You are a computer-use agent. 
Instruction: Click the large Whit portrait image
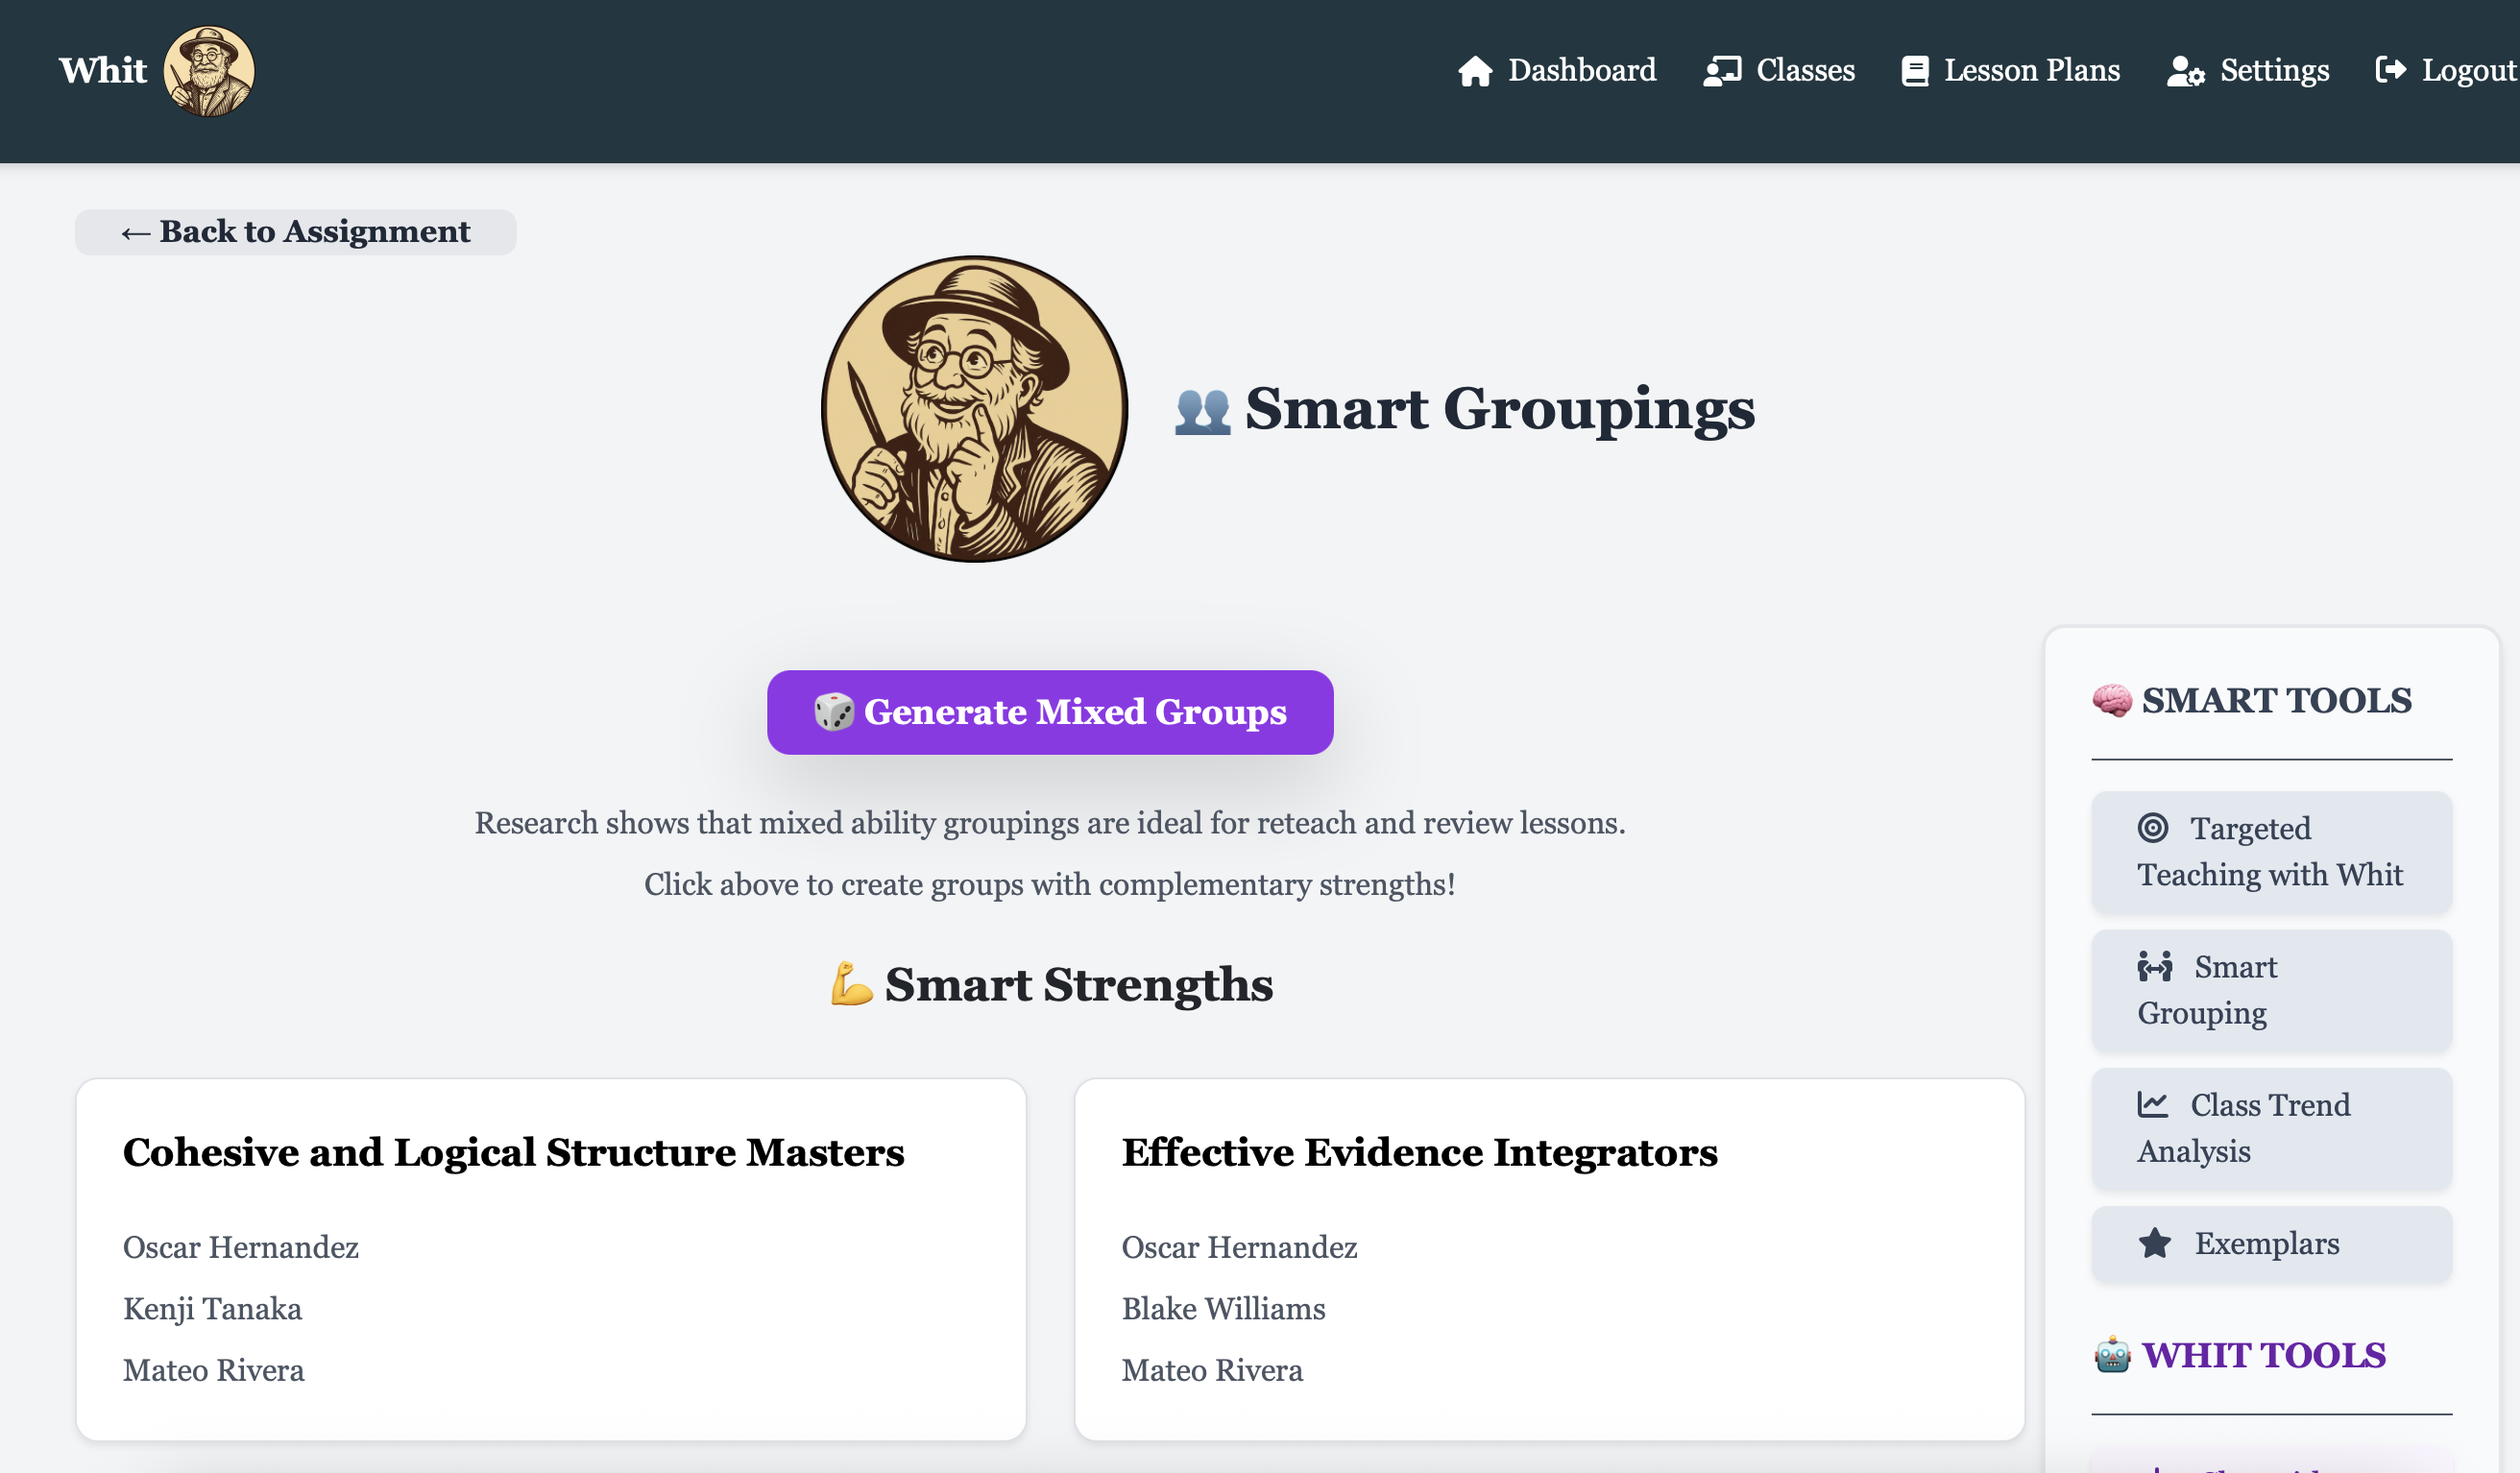tap(974, 409)
